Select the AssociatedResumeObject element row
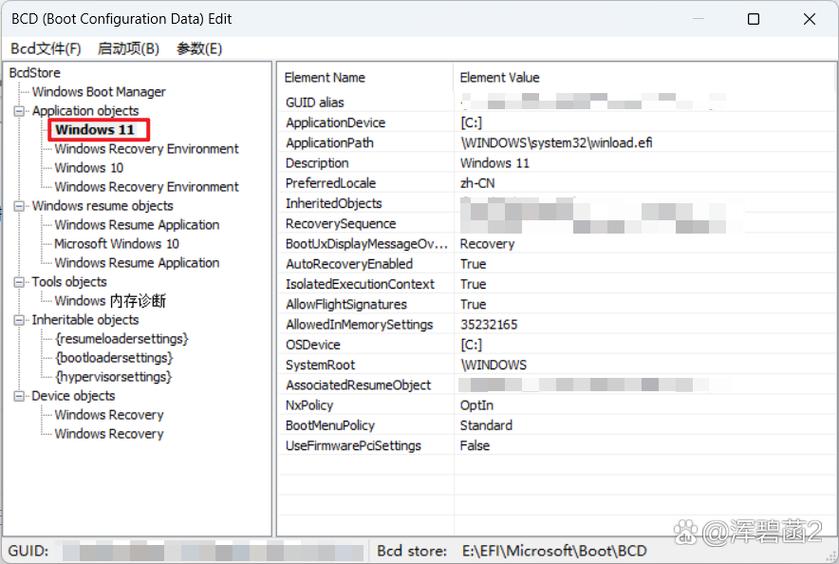This screenshot has height=564, width=839. 556,385
